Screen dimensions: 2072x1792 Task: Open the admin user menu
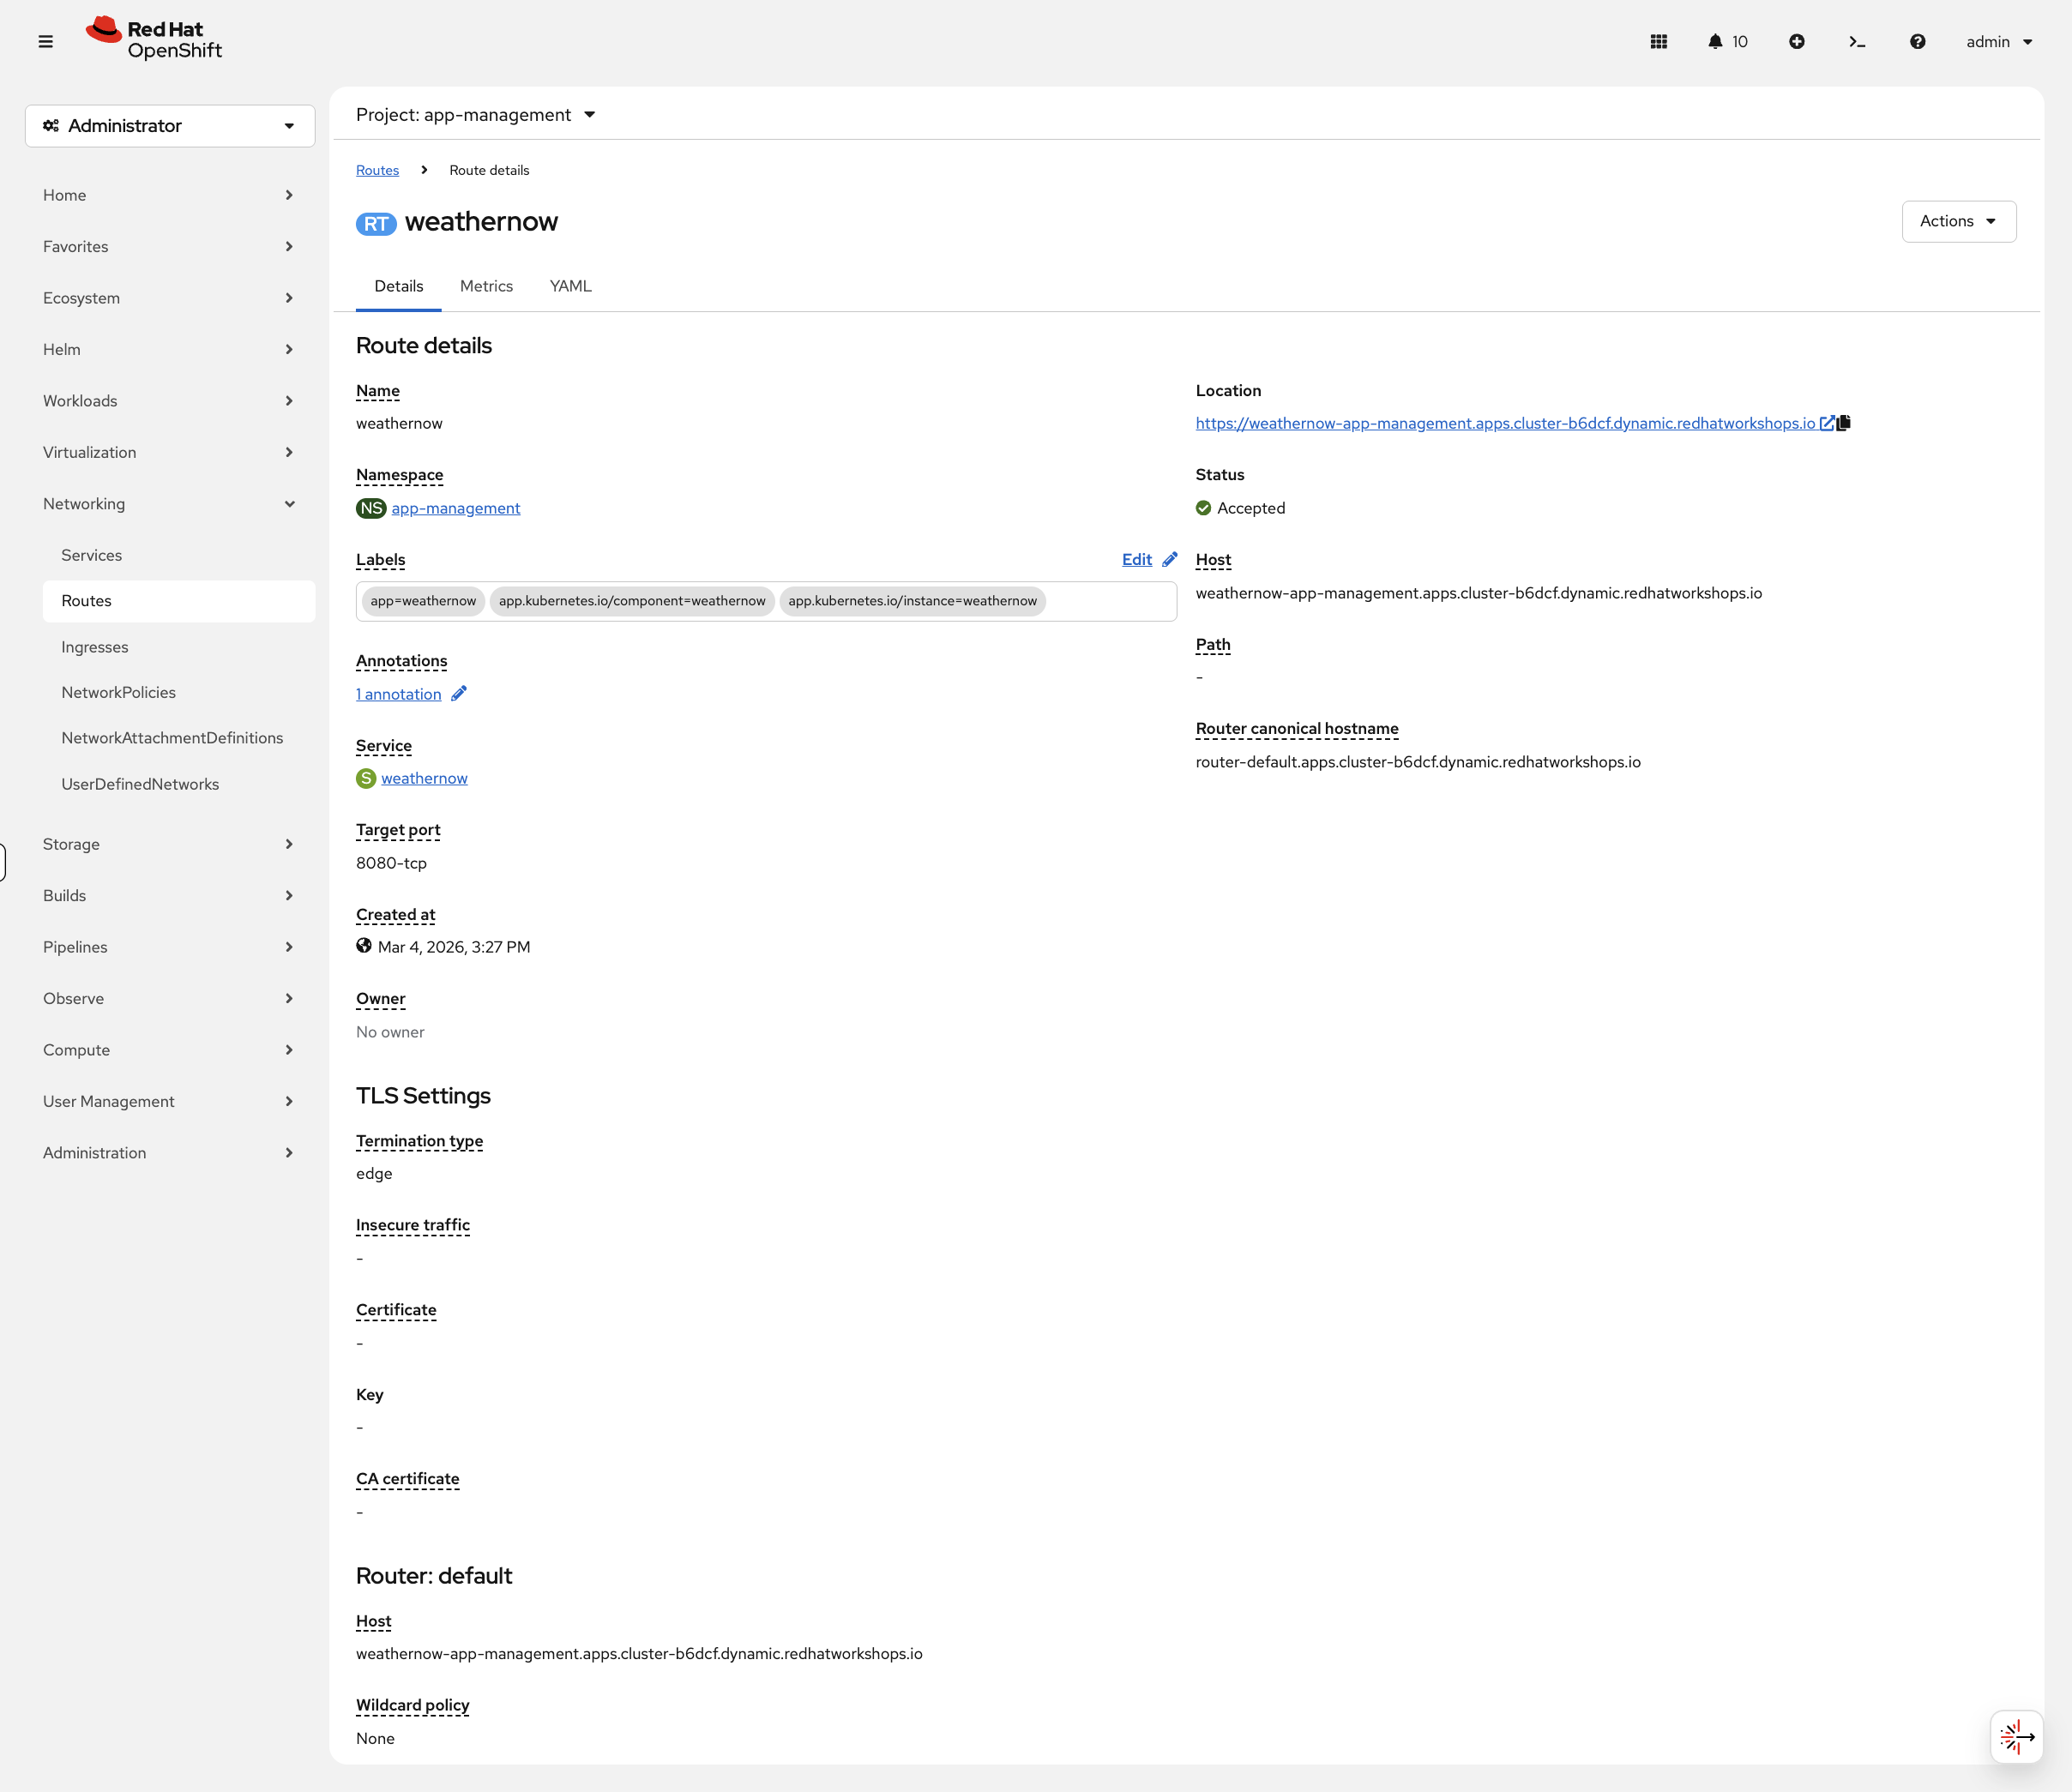pos(1998,42)
